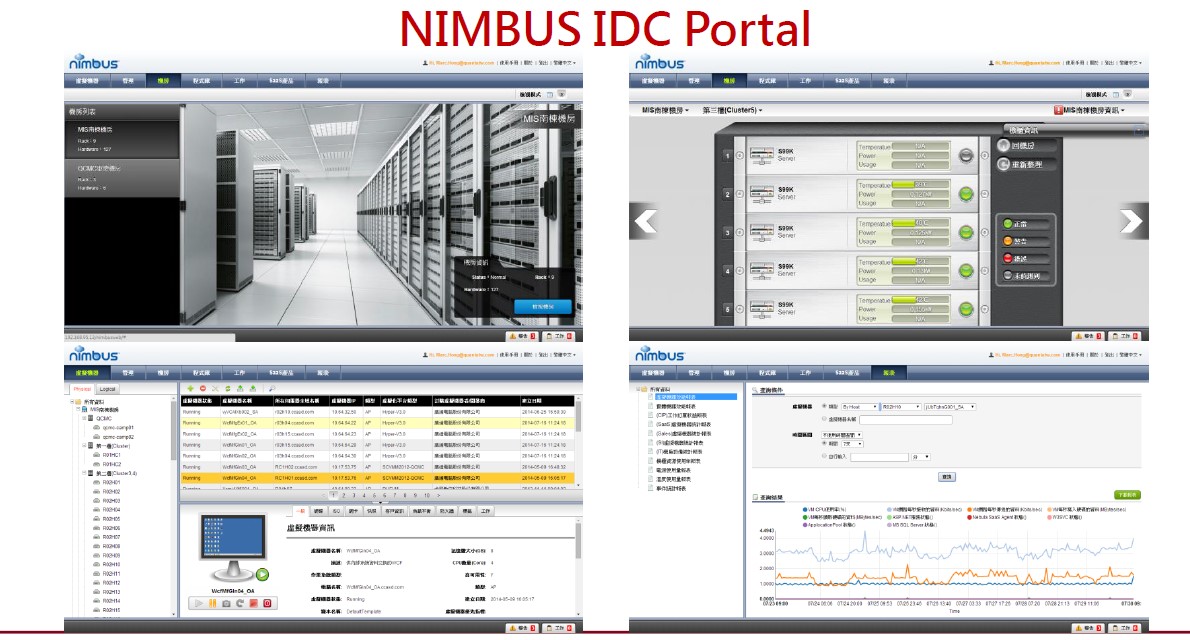Switch to the Logical tab in tree panel

tap(109, 388)
